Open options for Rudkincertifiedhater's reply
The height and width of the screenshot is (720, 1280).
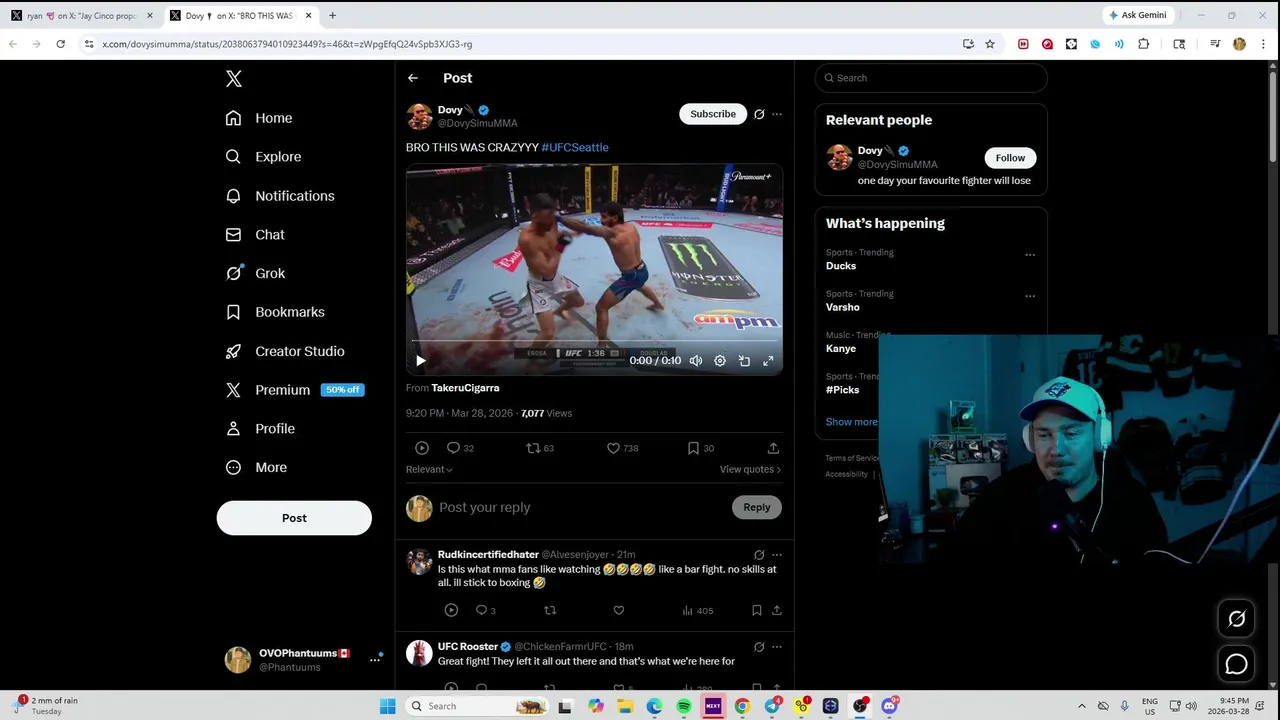777,554
